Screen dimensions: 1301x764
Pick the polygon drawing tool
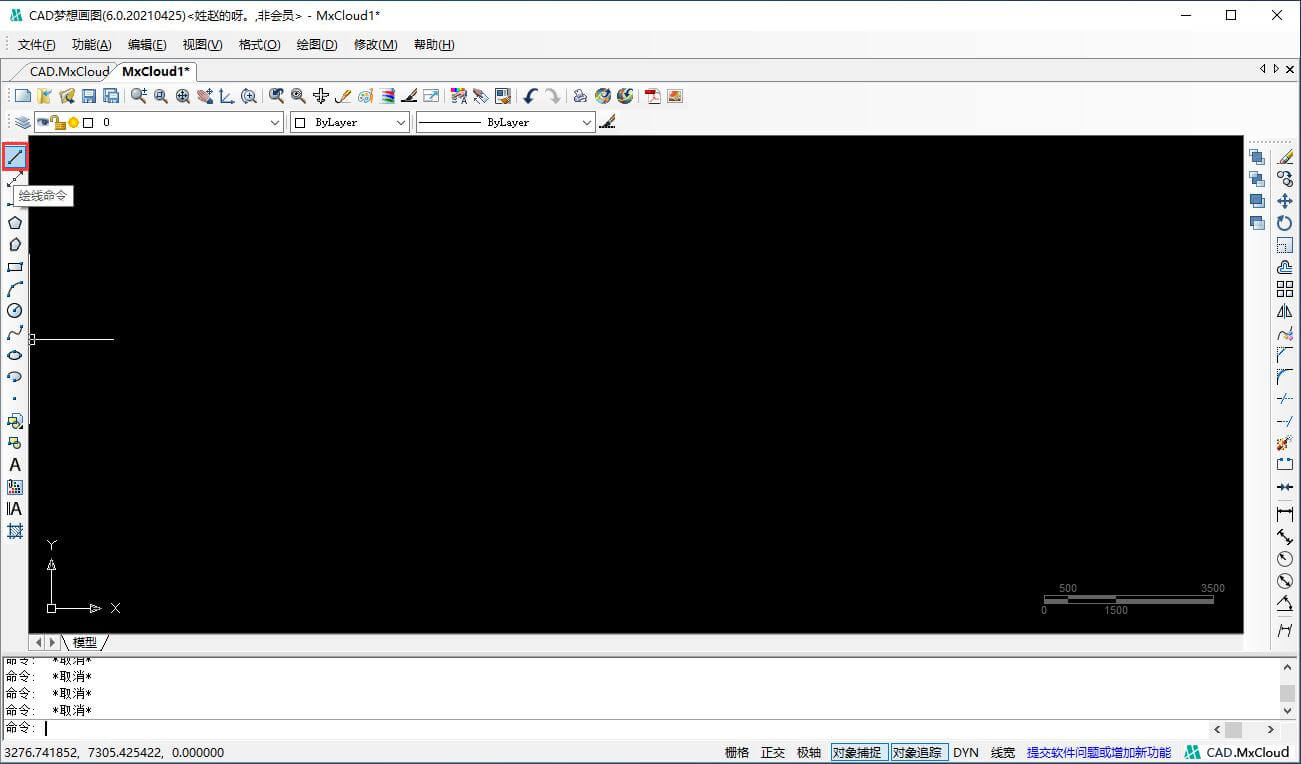15,222
